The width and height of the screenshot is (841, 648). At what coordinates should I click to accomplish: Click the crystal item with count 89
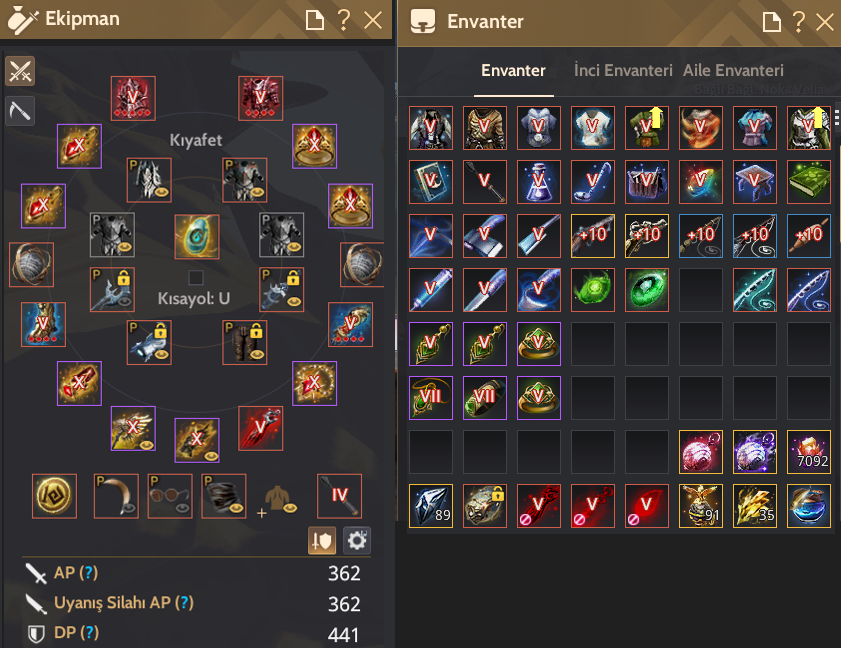click(431, 506)
